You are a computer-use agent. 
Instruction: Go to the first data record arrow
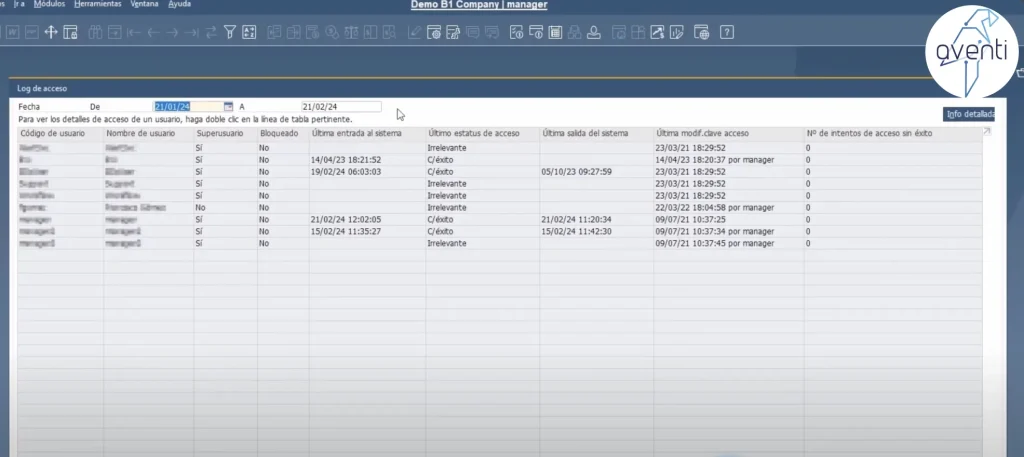tap(134, 32)
